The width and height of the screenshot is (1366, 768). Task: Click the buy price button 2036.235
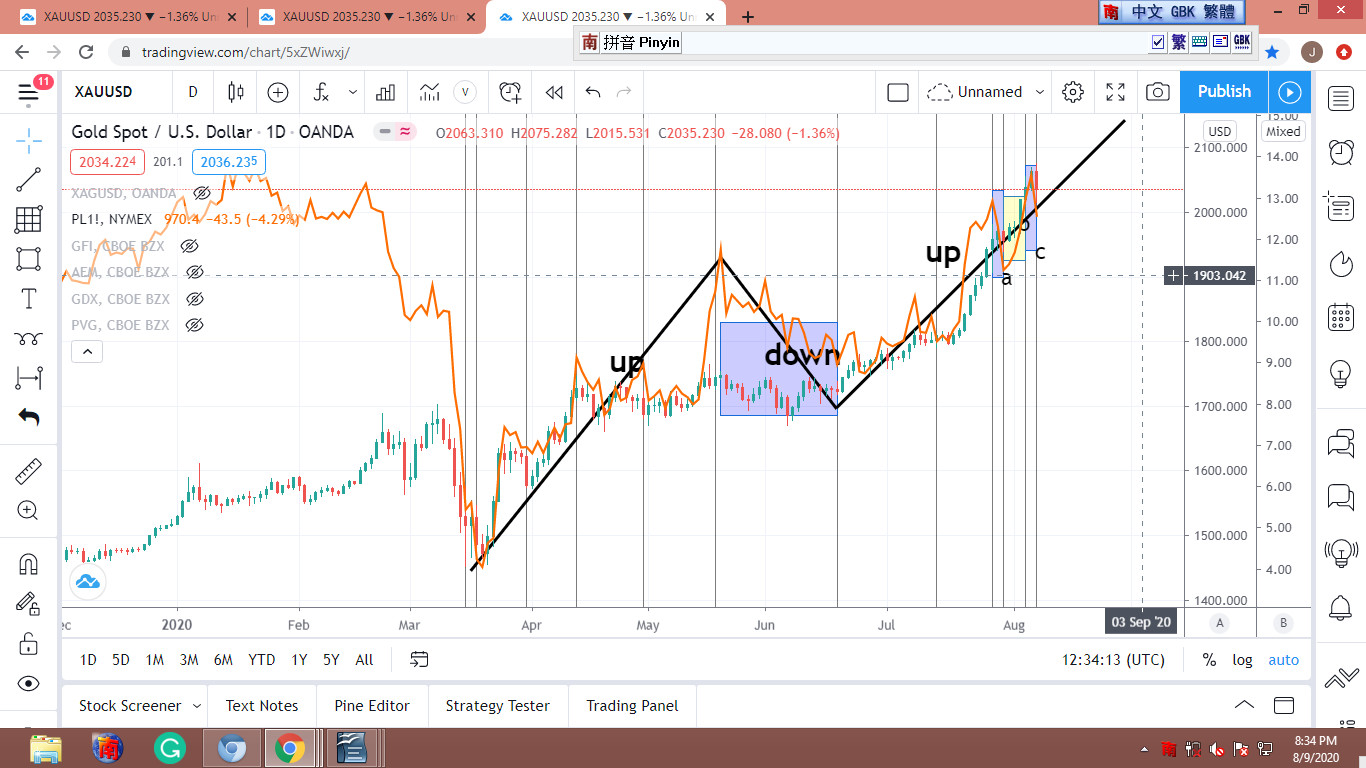[x=229, y=162]
